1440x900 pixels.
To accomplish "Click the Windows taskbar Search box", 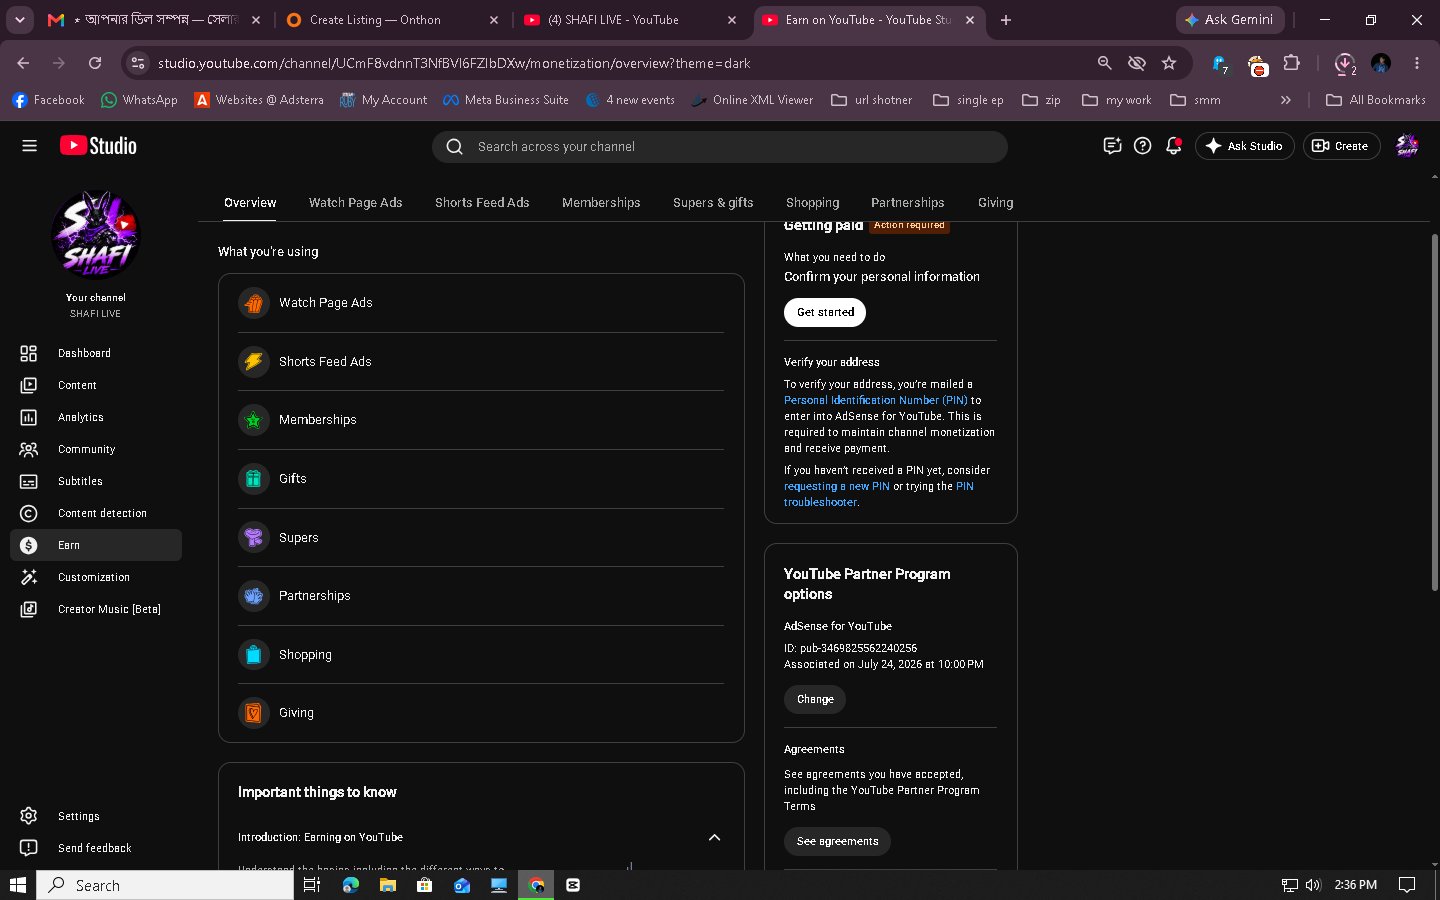I will click(165, 885).
